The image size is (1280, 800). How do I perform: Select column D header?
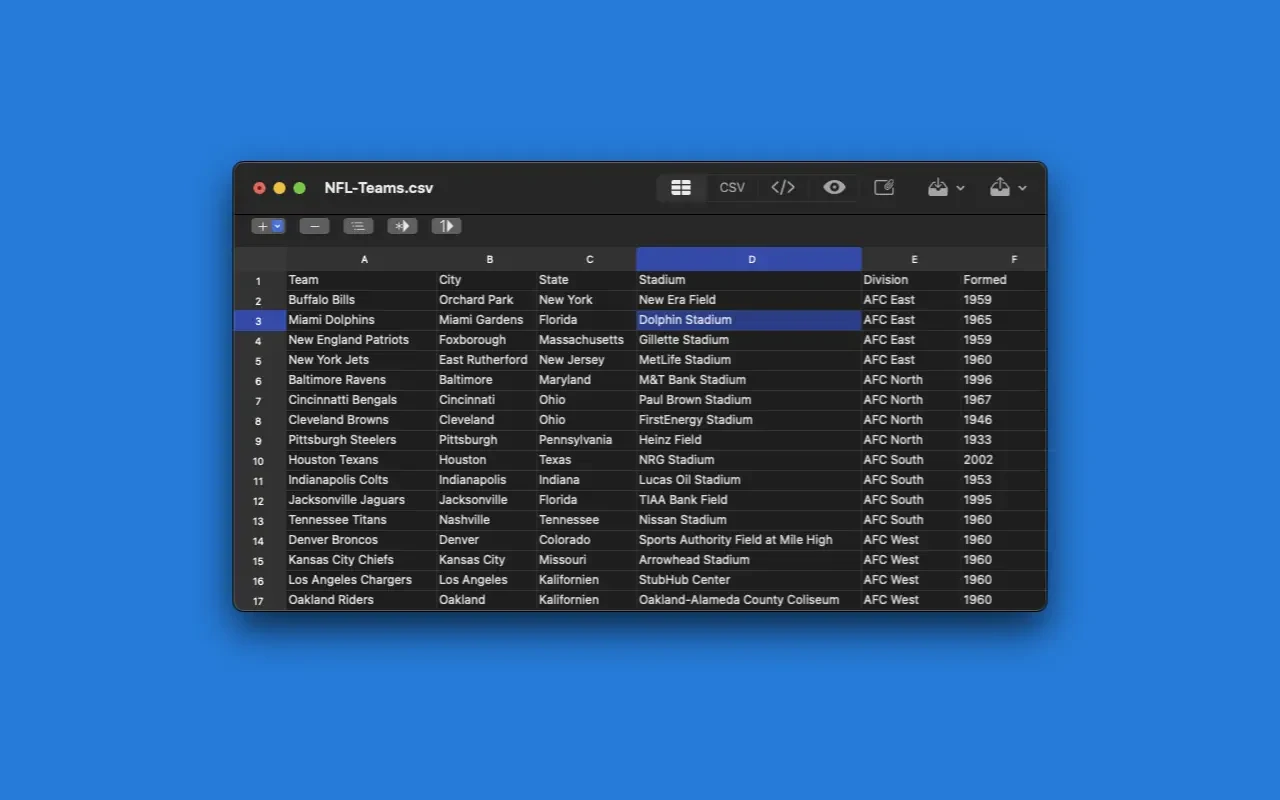click(750, 259)
